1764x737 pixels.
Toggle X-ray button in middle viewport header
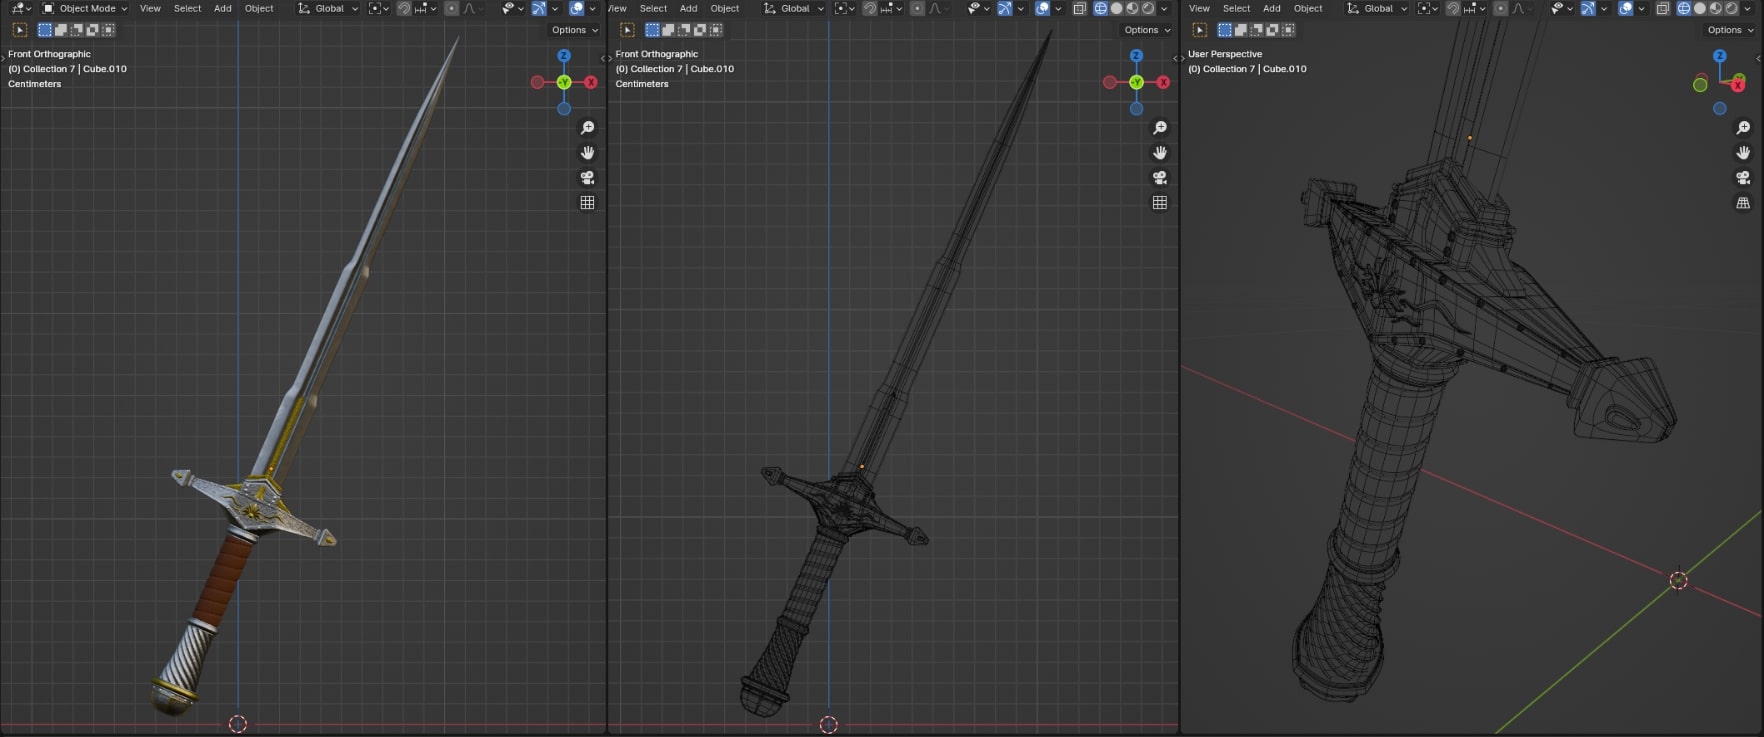pos(1080,9)
